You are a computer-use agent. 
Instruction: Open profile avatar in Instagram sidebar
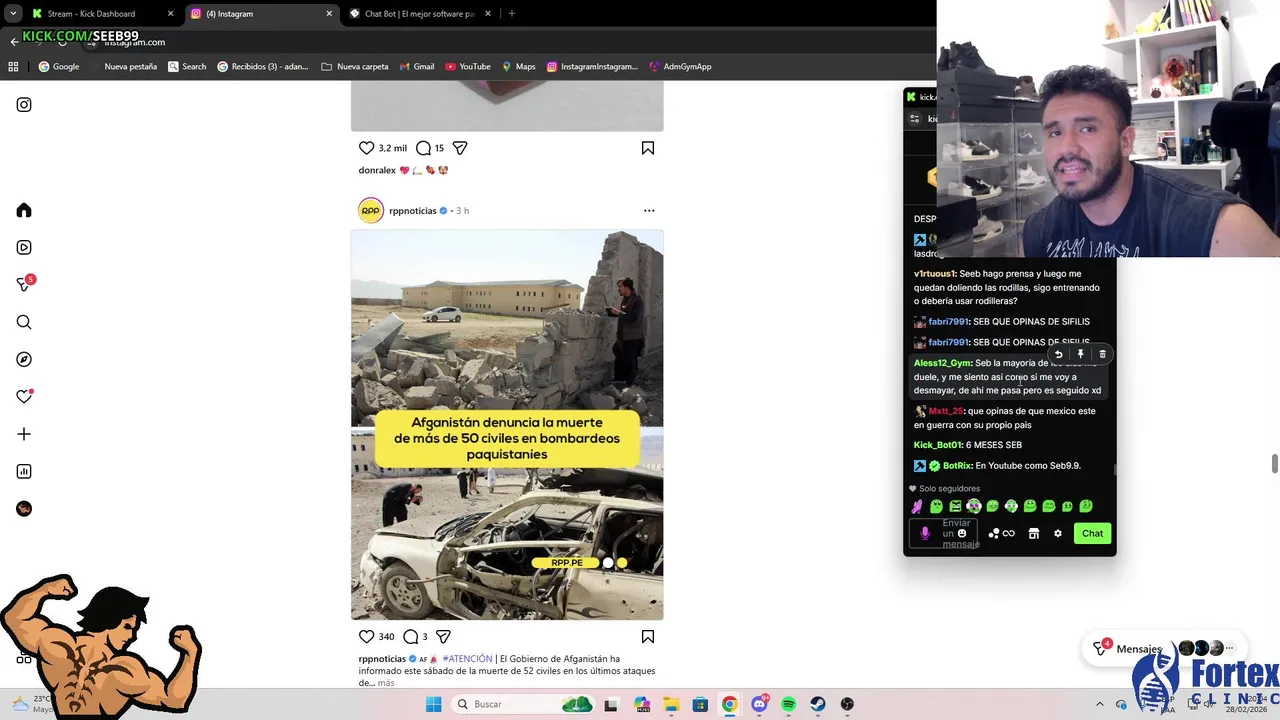coord(24,509)
